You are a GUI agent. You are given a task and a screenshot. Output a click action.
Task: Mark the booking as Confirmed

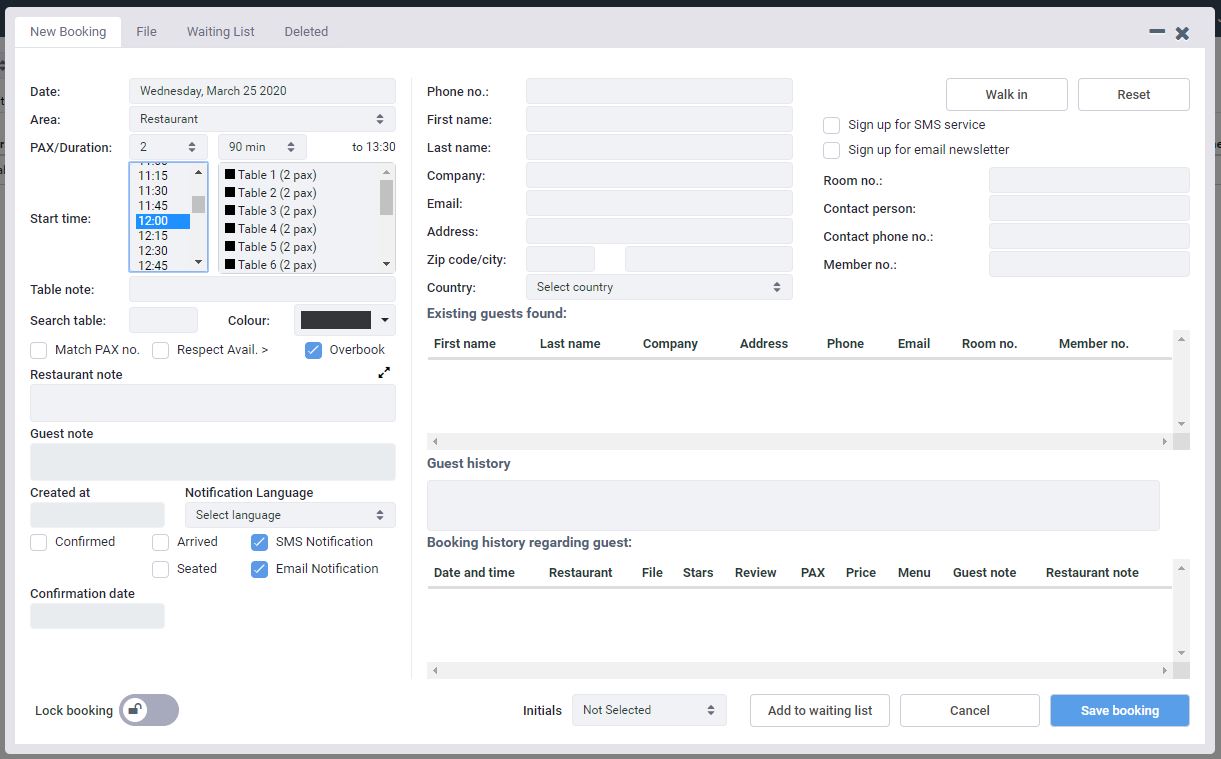[37, 541]
